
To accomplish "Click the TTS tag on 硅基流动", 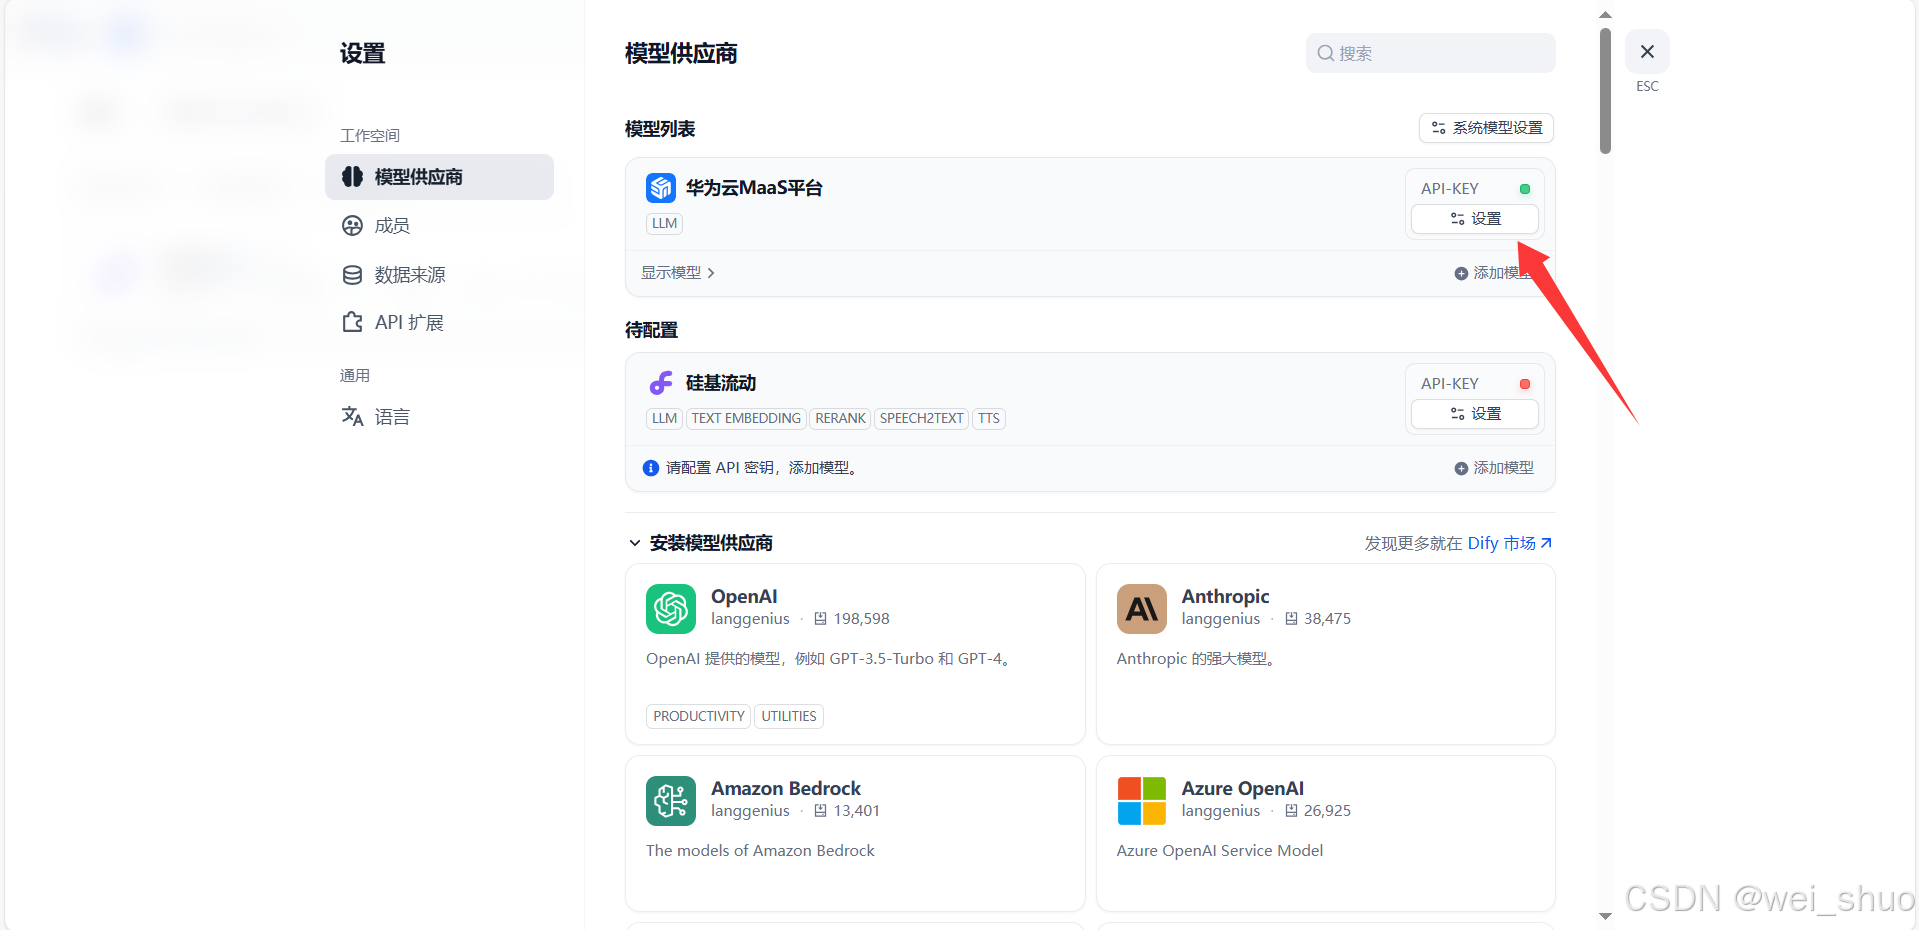I will tap(989, 419).
